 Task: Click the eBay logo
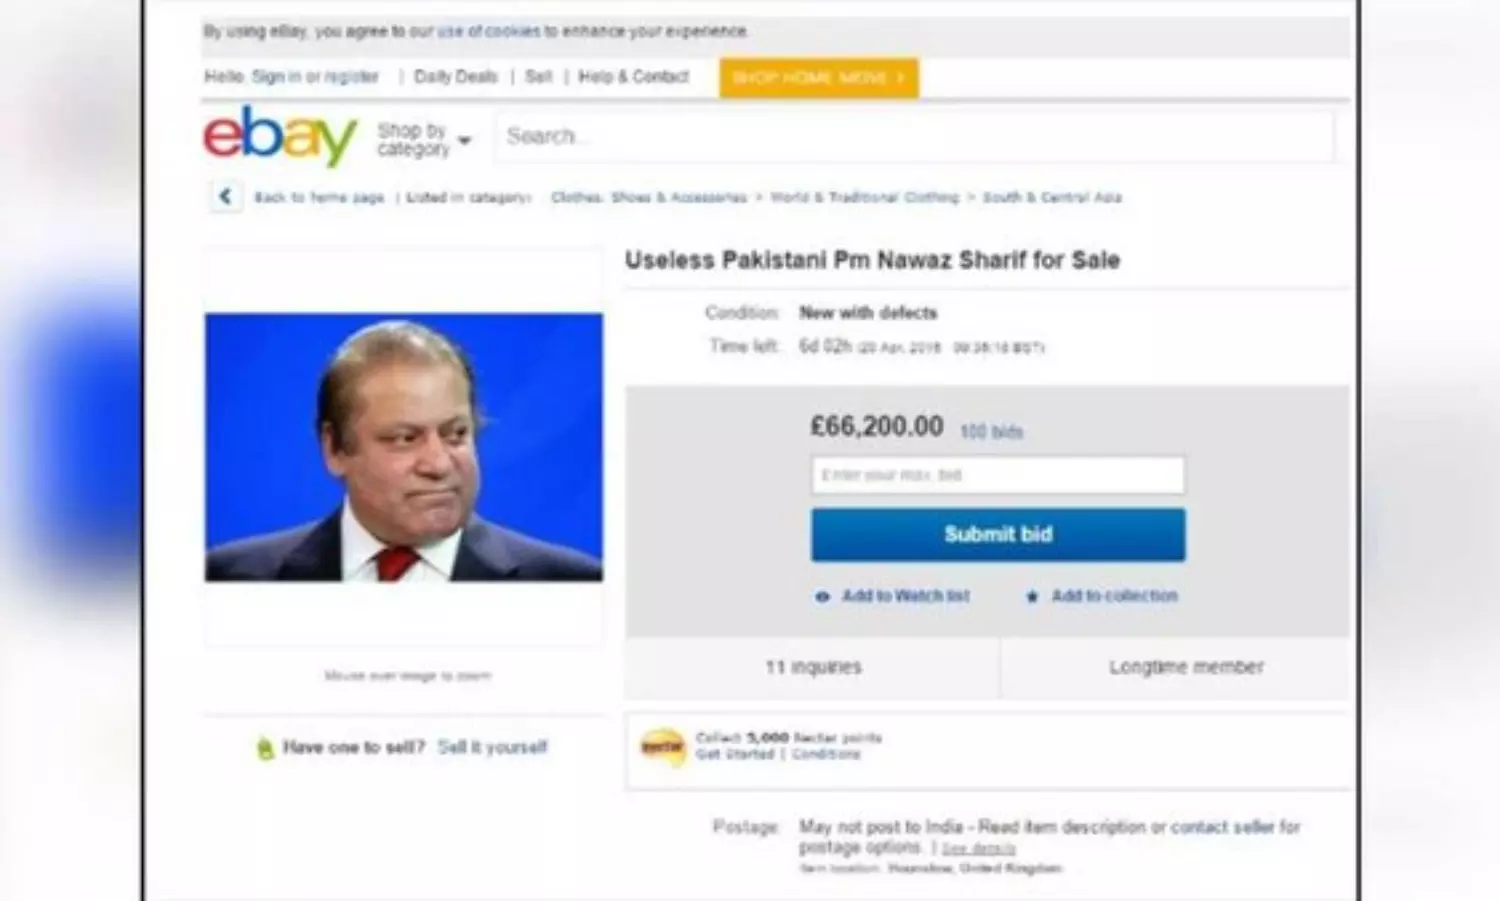click(280, 137)
